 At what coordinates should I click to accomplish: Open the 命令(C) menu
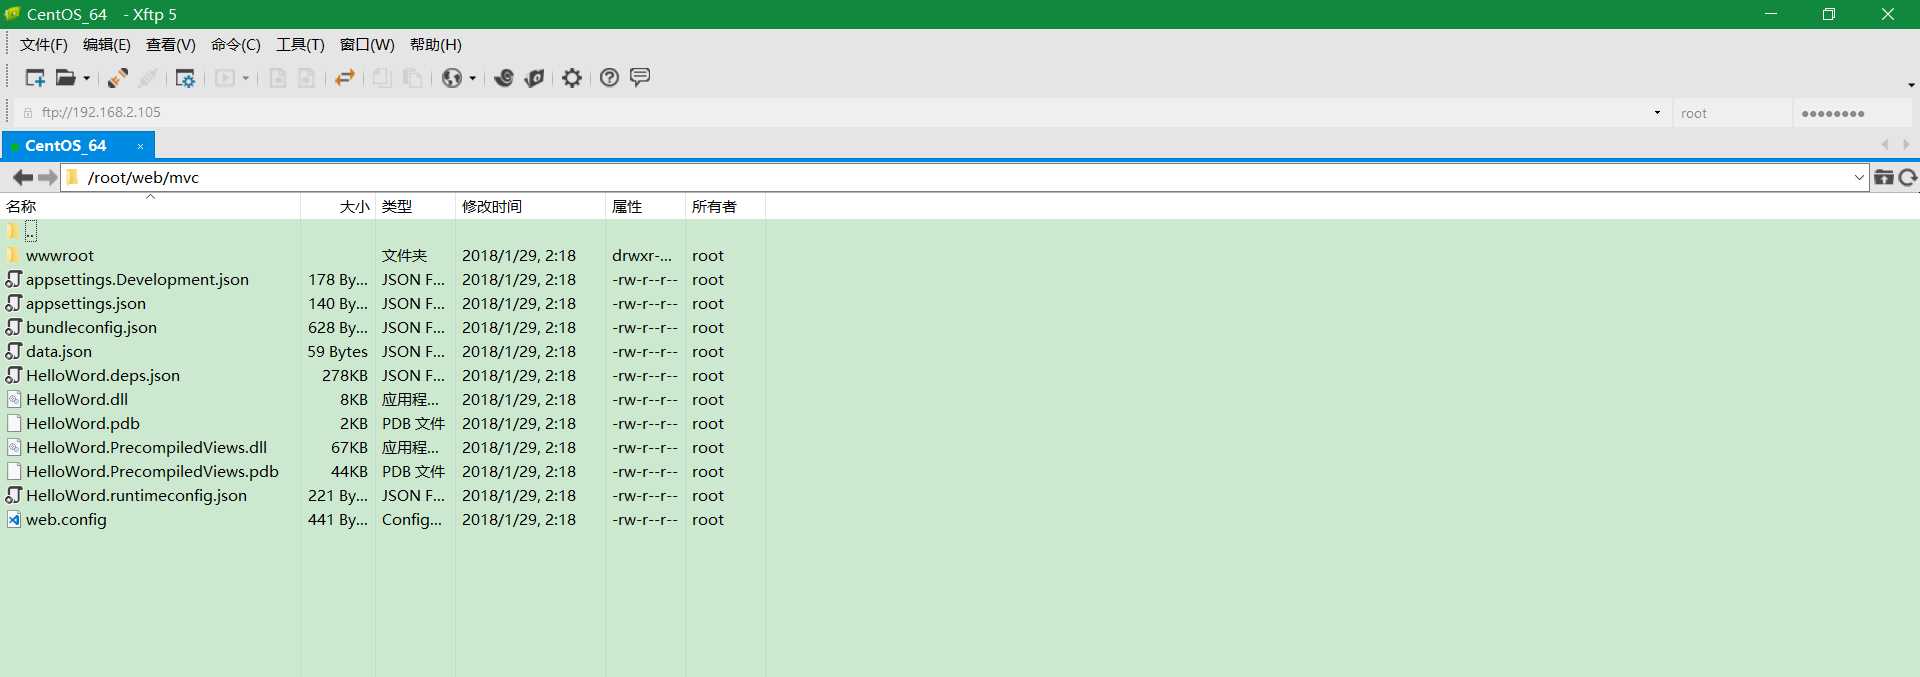tap(236, 45)
